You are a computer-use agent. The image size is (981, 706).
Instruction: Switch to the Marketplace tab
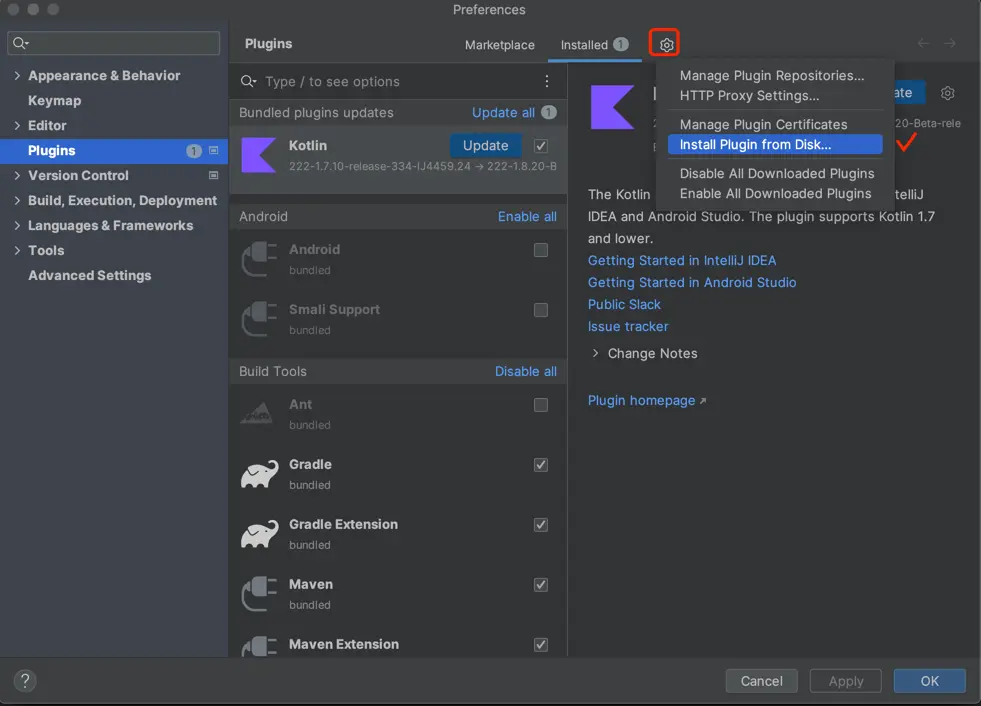point(500,45)
